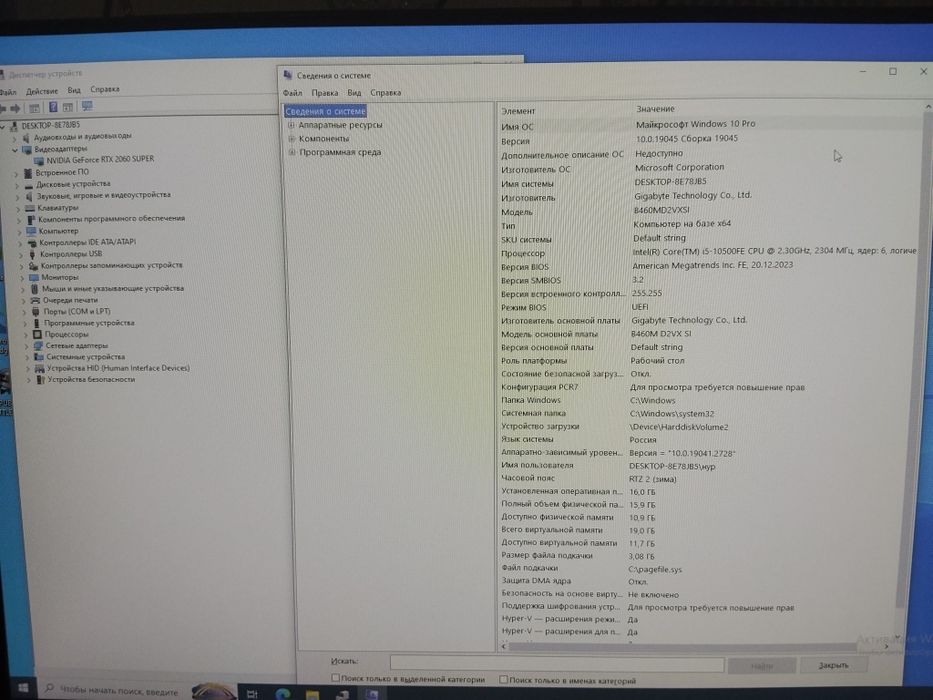The image size is (933, 700).
Task: Collapse the 'Видеоадаптеры' category
Action: click(15, 149)
